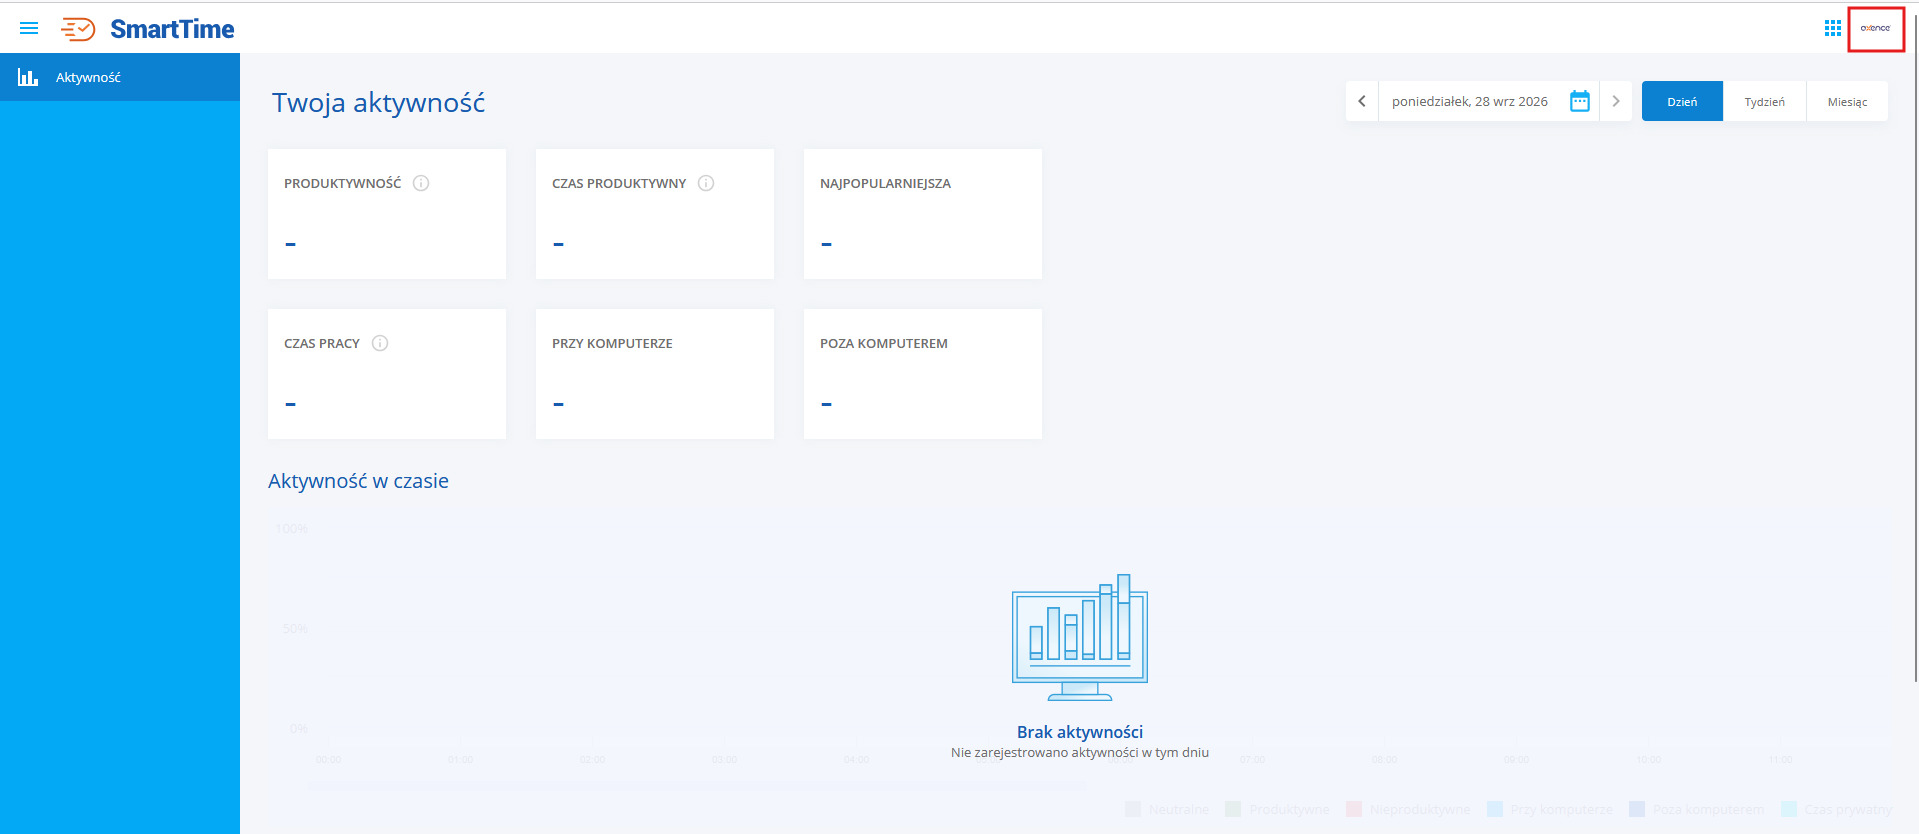Toggle the Nieproduktywne legend series
This screenshot has height=834, width=1919.
click(x=1408, y=809)
